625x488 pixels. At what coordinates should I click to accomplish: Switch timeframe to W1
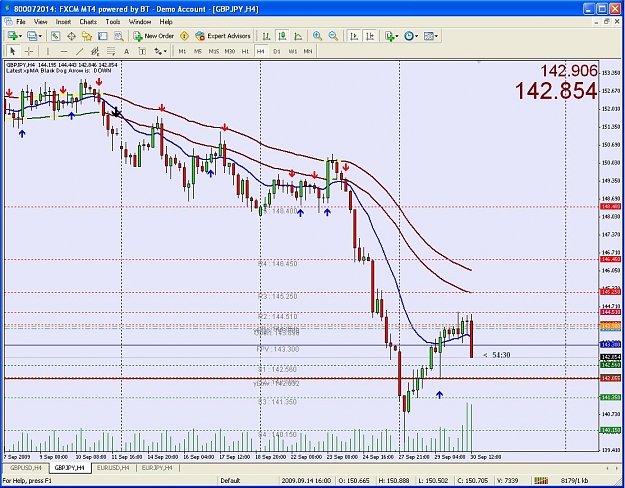pyautogui.click(x=293, y=51)
